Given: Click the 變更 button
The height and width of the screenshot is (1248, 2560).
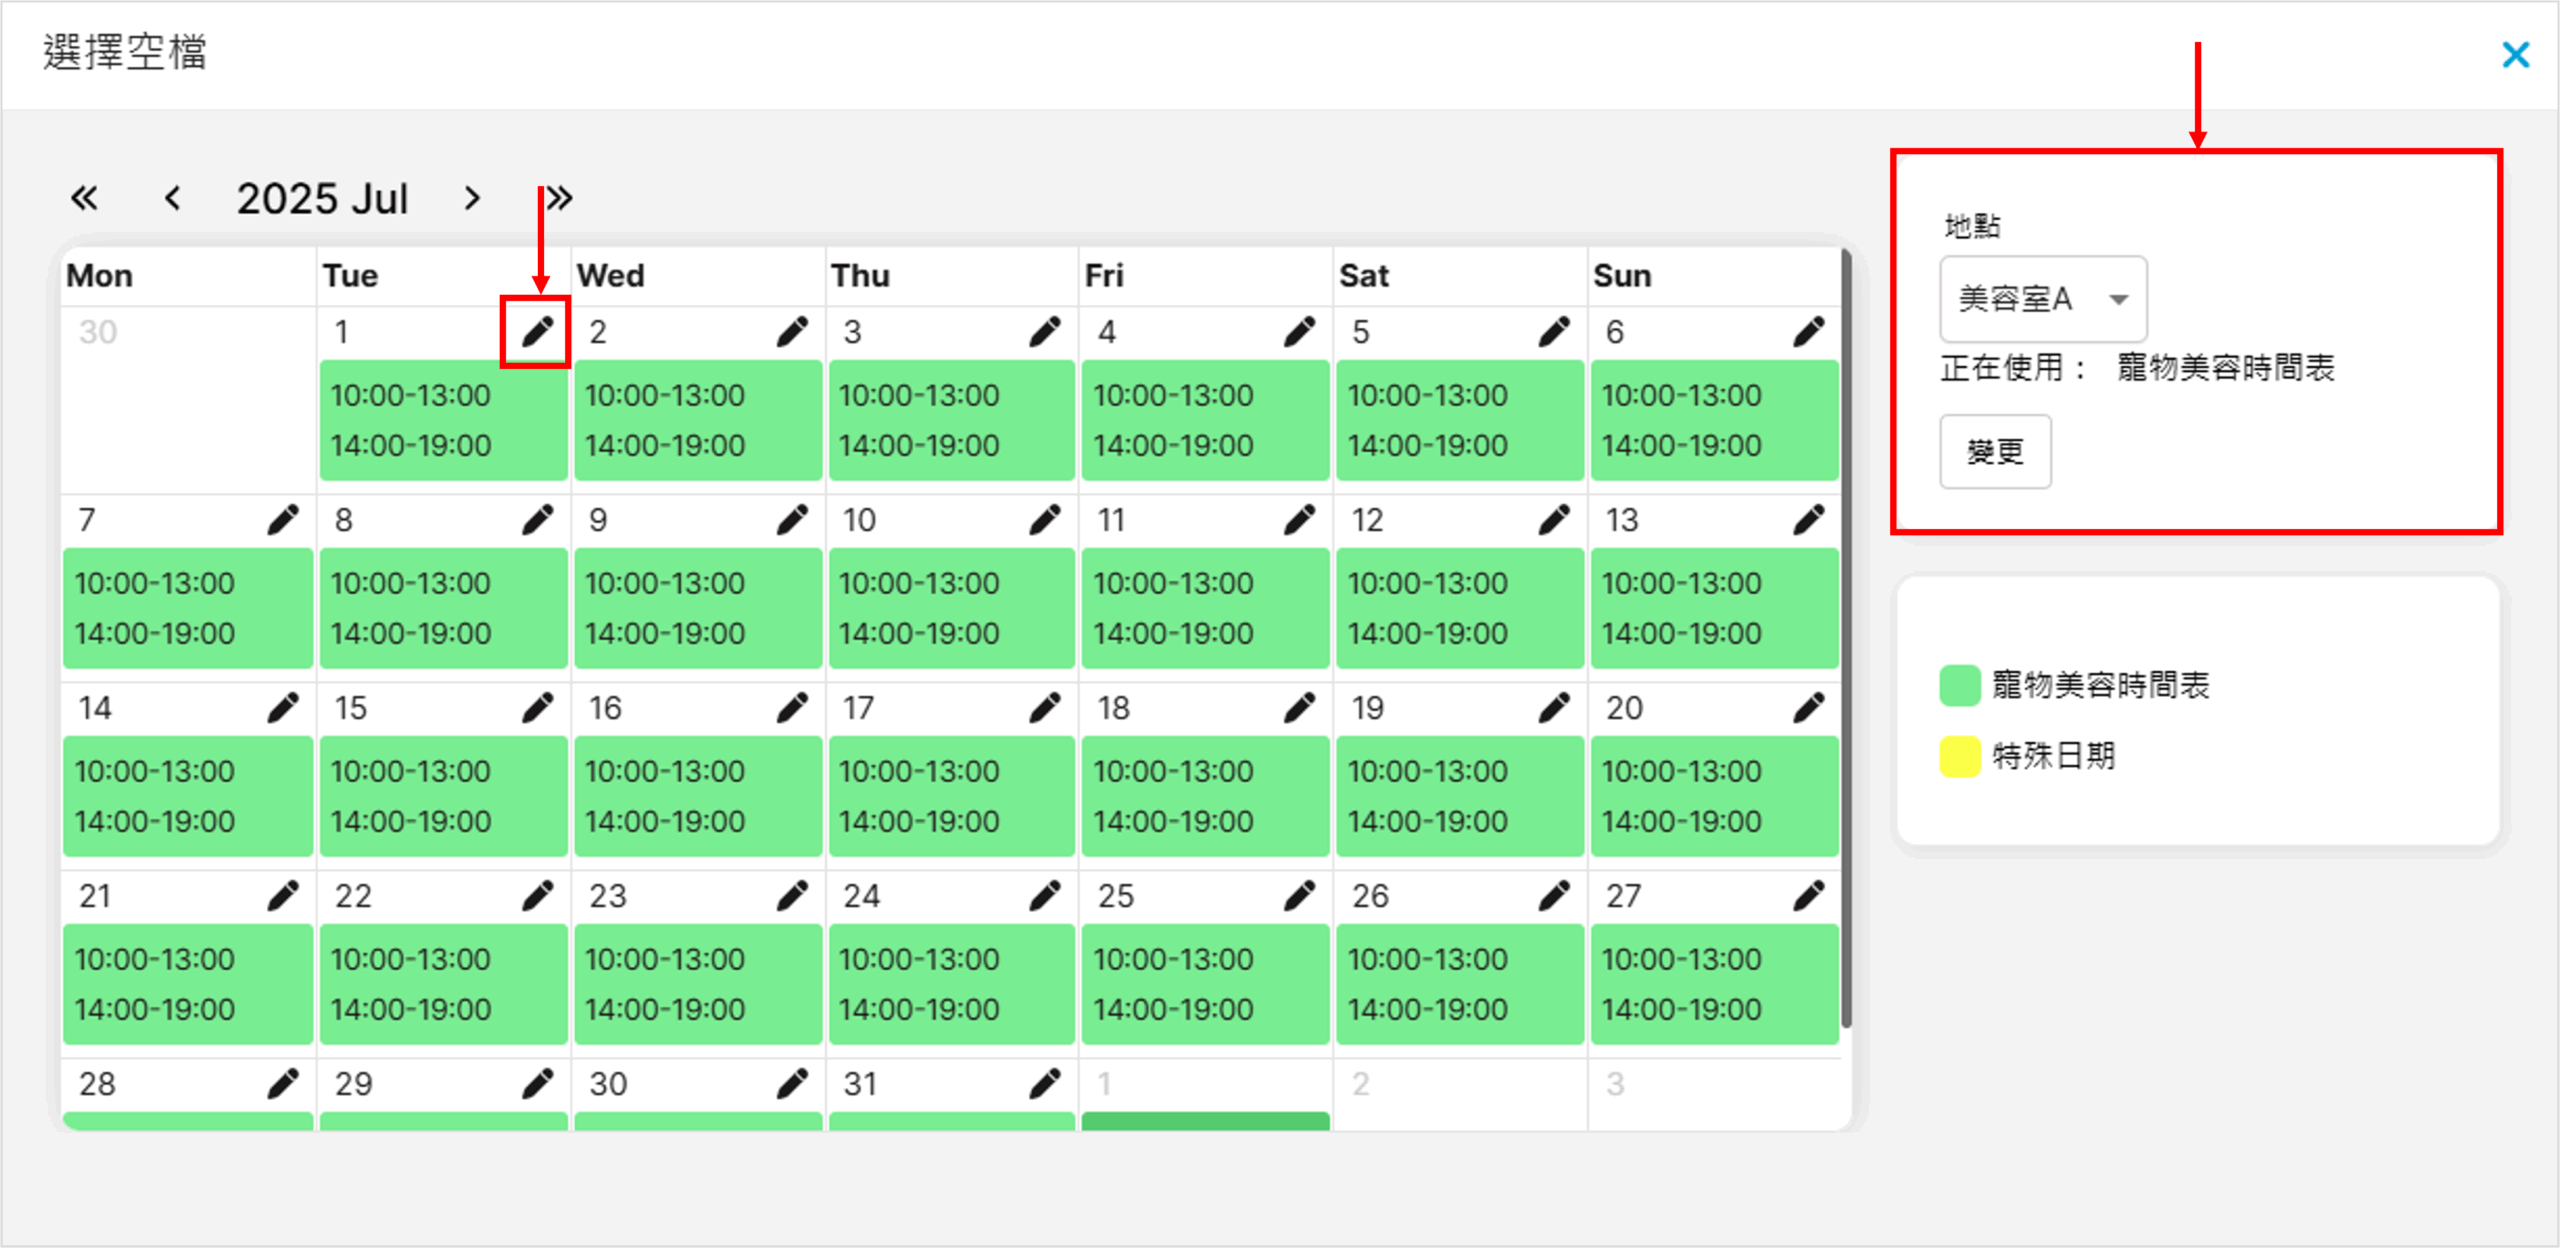Looking at the screenshot, I should [x=1995, y=452].
